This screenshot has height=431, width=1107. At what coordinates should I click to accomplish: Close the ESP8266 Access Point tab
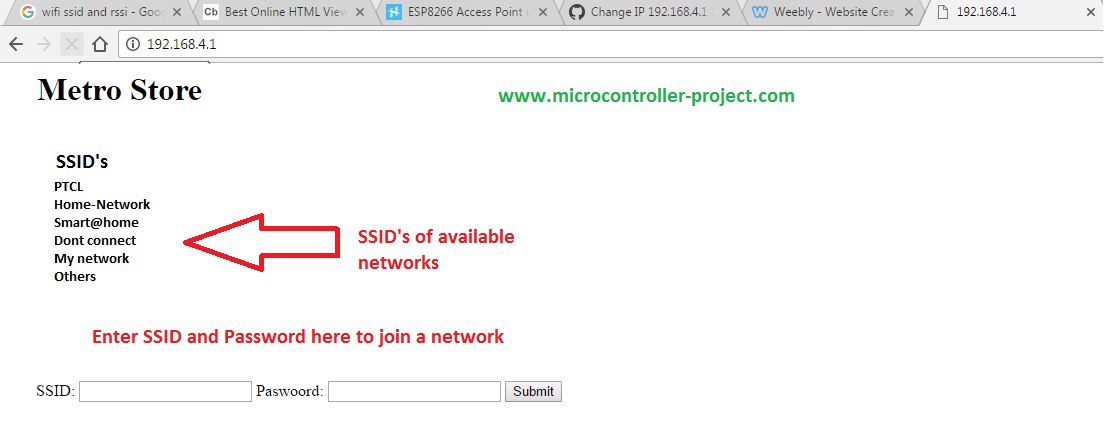coord(542,12)
